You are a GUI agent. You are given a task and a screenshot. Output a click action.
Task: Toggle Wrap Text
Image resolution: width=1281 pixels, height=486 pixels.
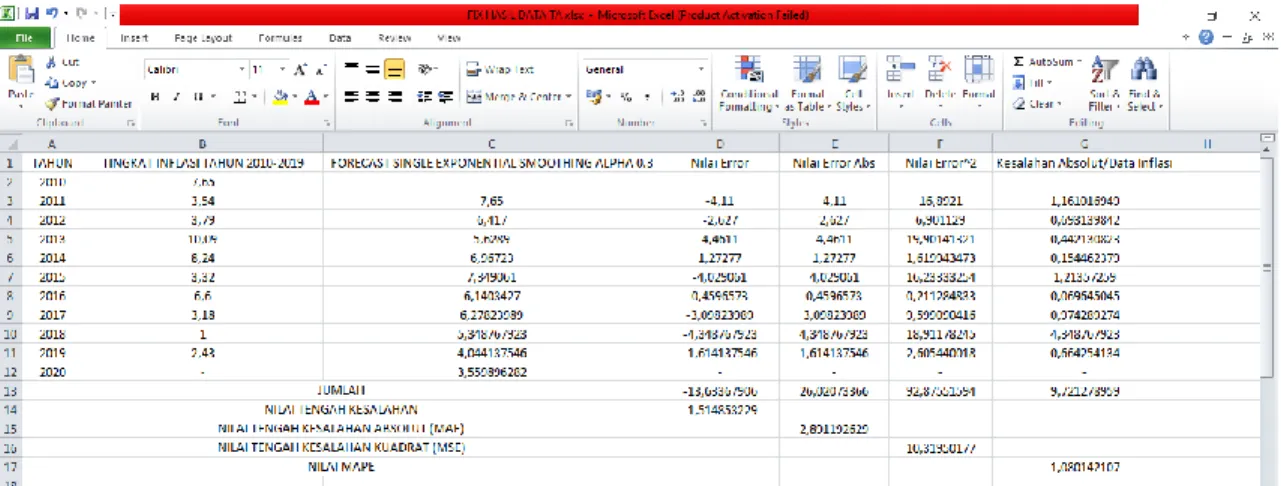(x=499, y=70)
